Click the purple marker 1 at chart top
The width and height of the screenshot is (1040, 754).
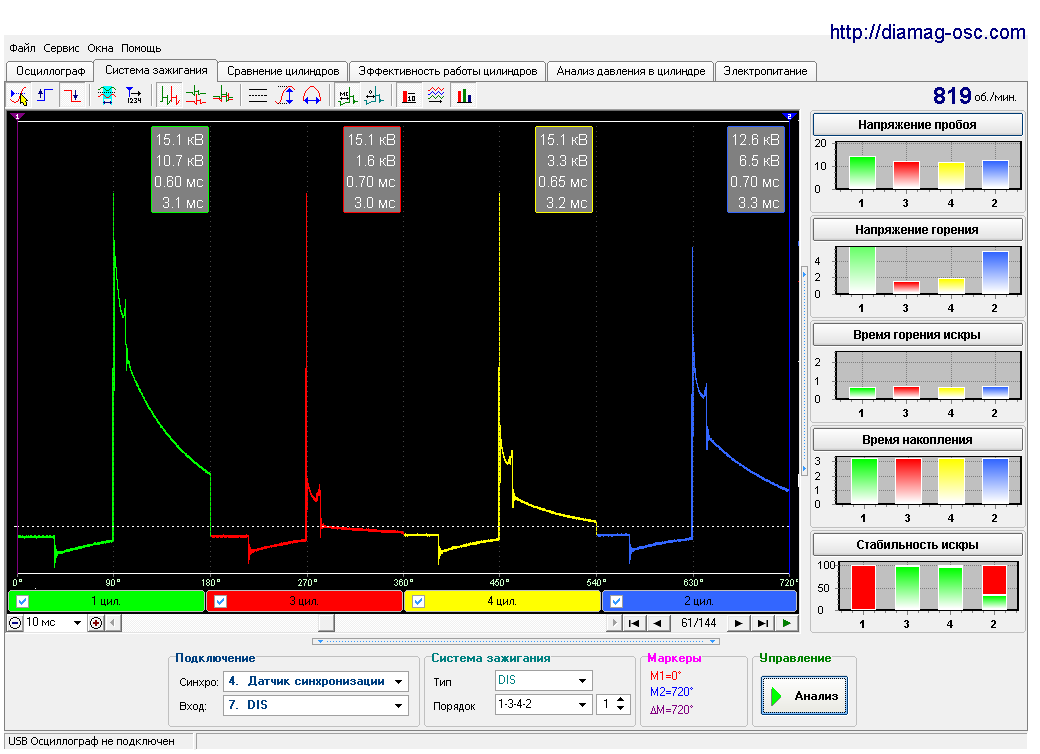click(x=18, y=117)
